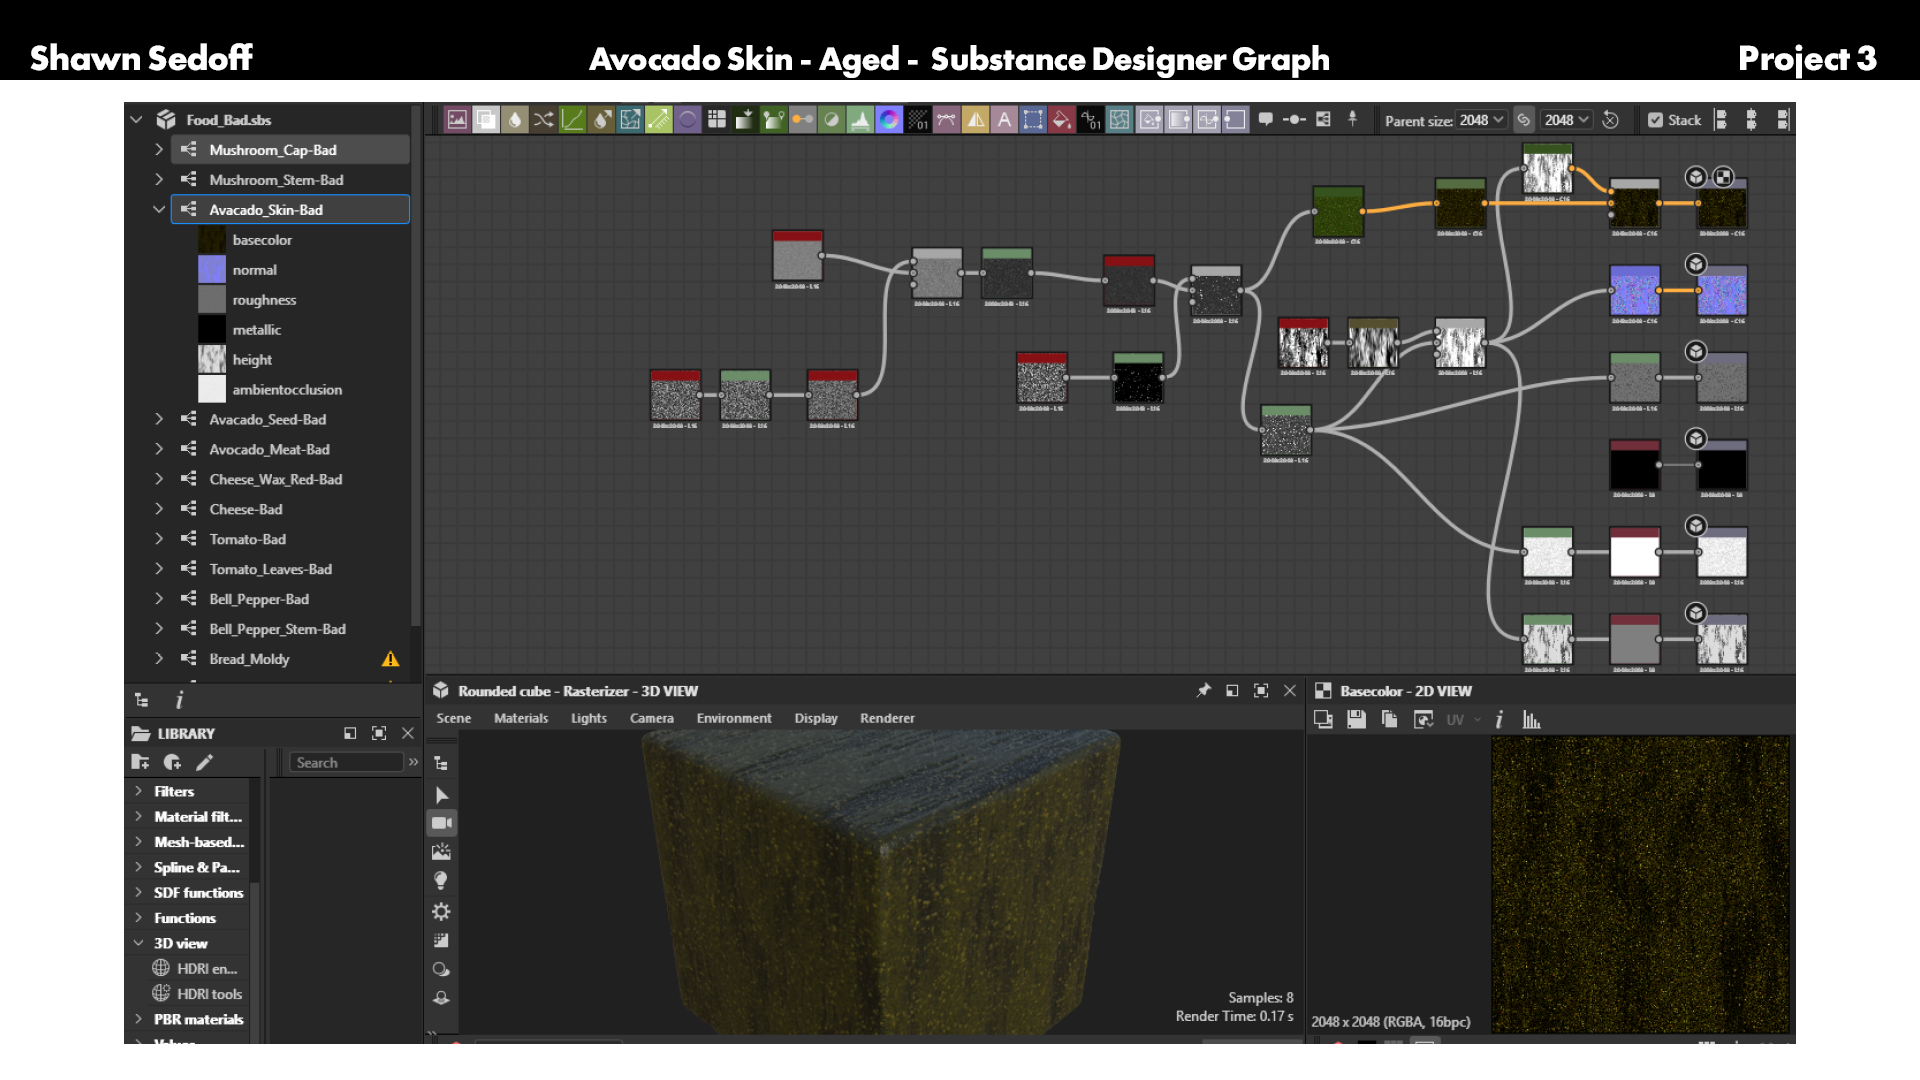The width and height of the screenshot is (1920, 1080).
Task: Open the Materials menu in 3D view
Action: 521,718
